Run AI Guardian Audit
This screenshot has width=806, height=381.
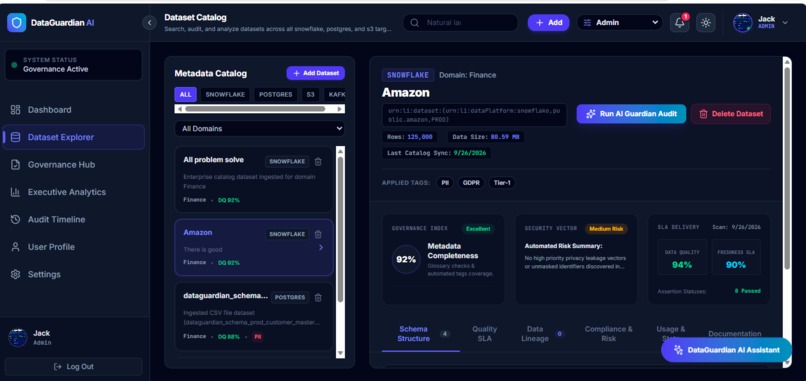(x=631, y=114)
